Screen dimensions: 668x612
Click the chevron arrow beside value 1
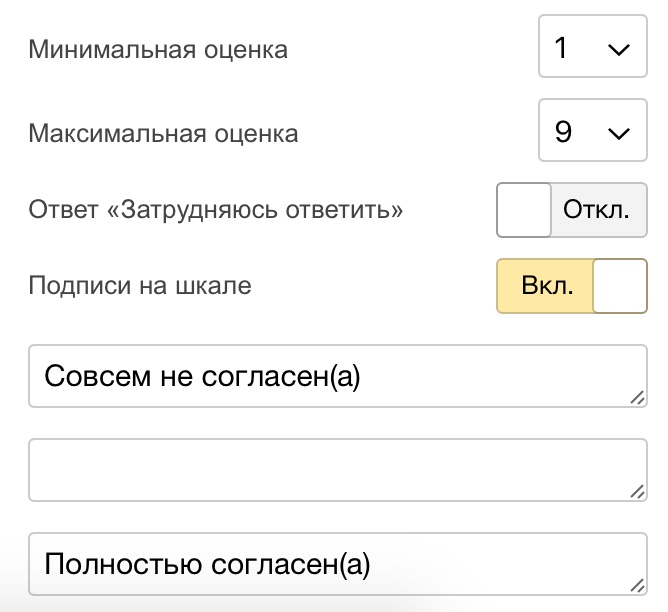pos(619,50)
